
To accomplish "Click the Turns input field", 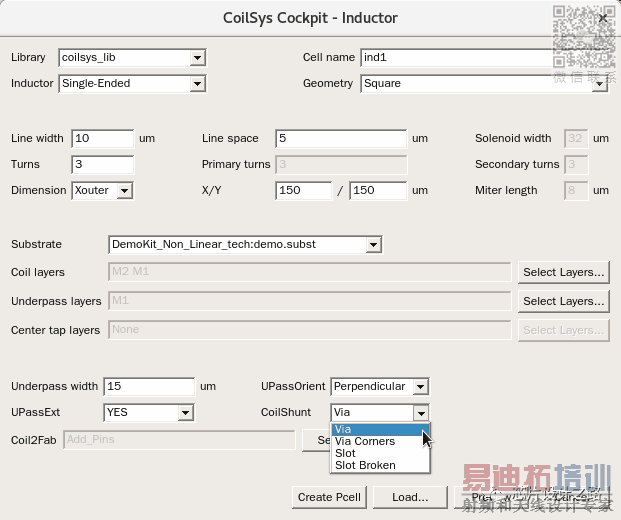I will click(103, 164).
